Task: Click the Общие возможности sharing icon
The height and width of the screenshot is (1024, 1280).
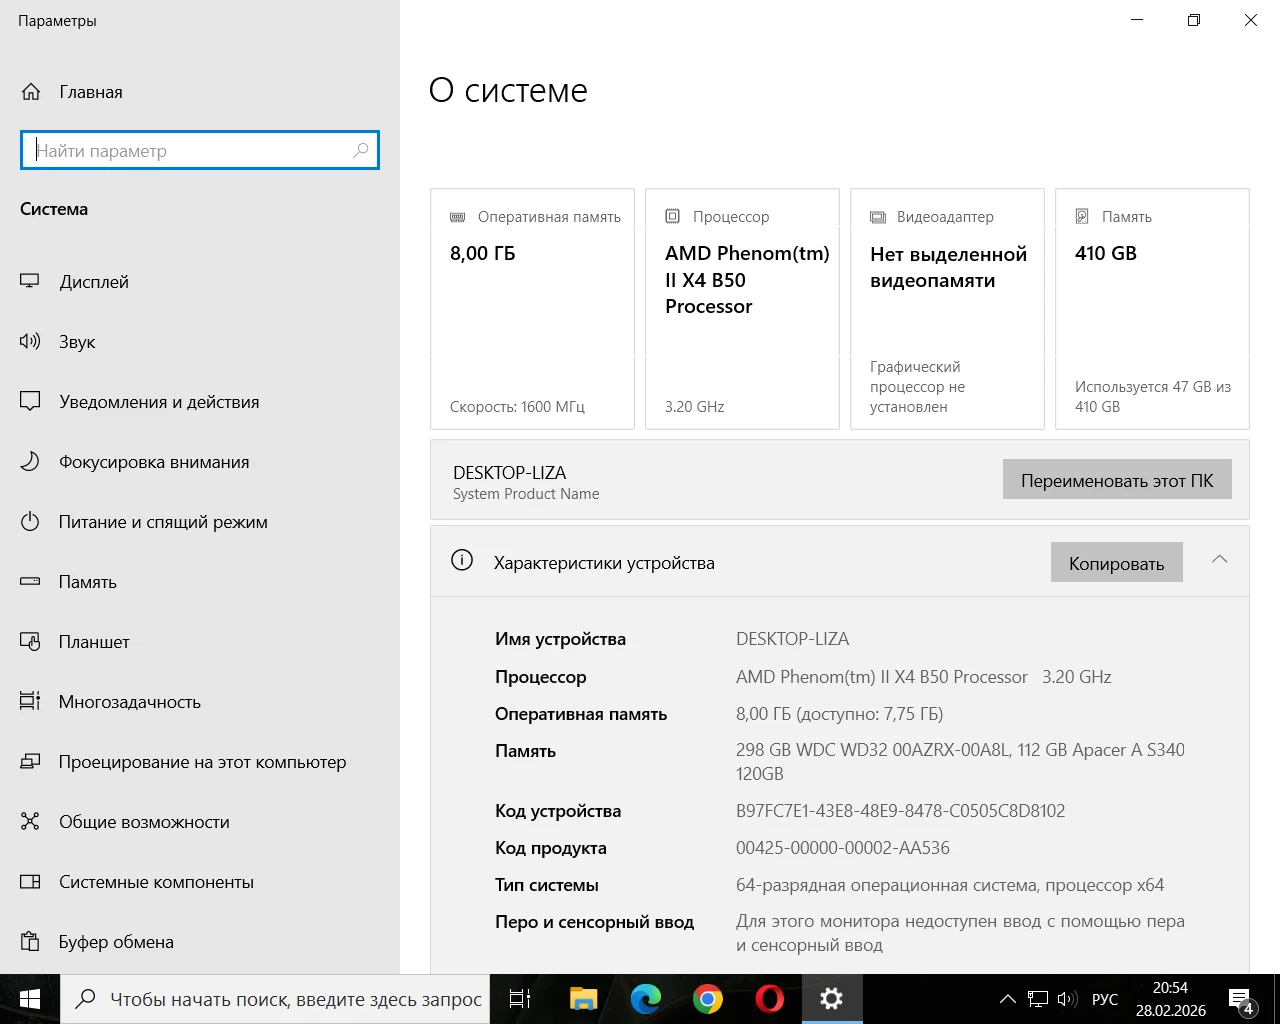Action: (x=30, y=822)
